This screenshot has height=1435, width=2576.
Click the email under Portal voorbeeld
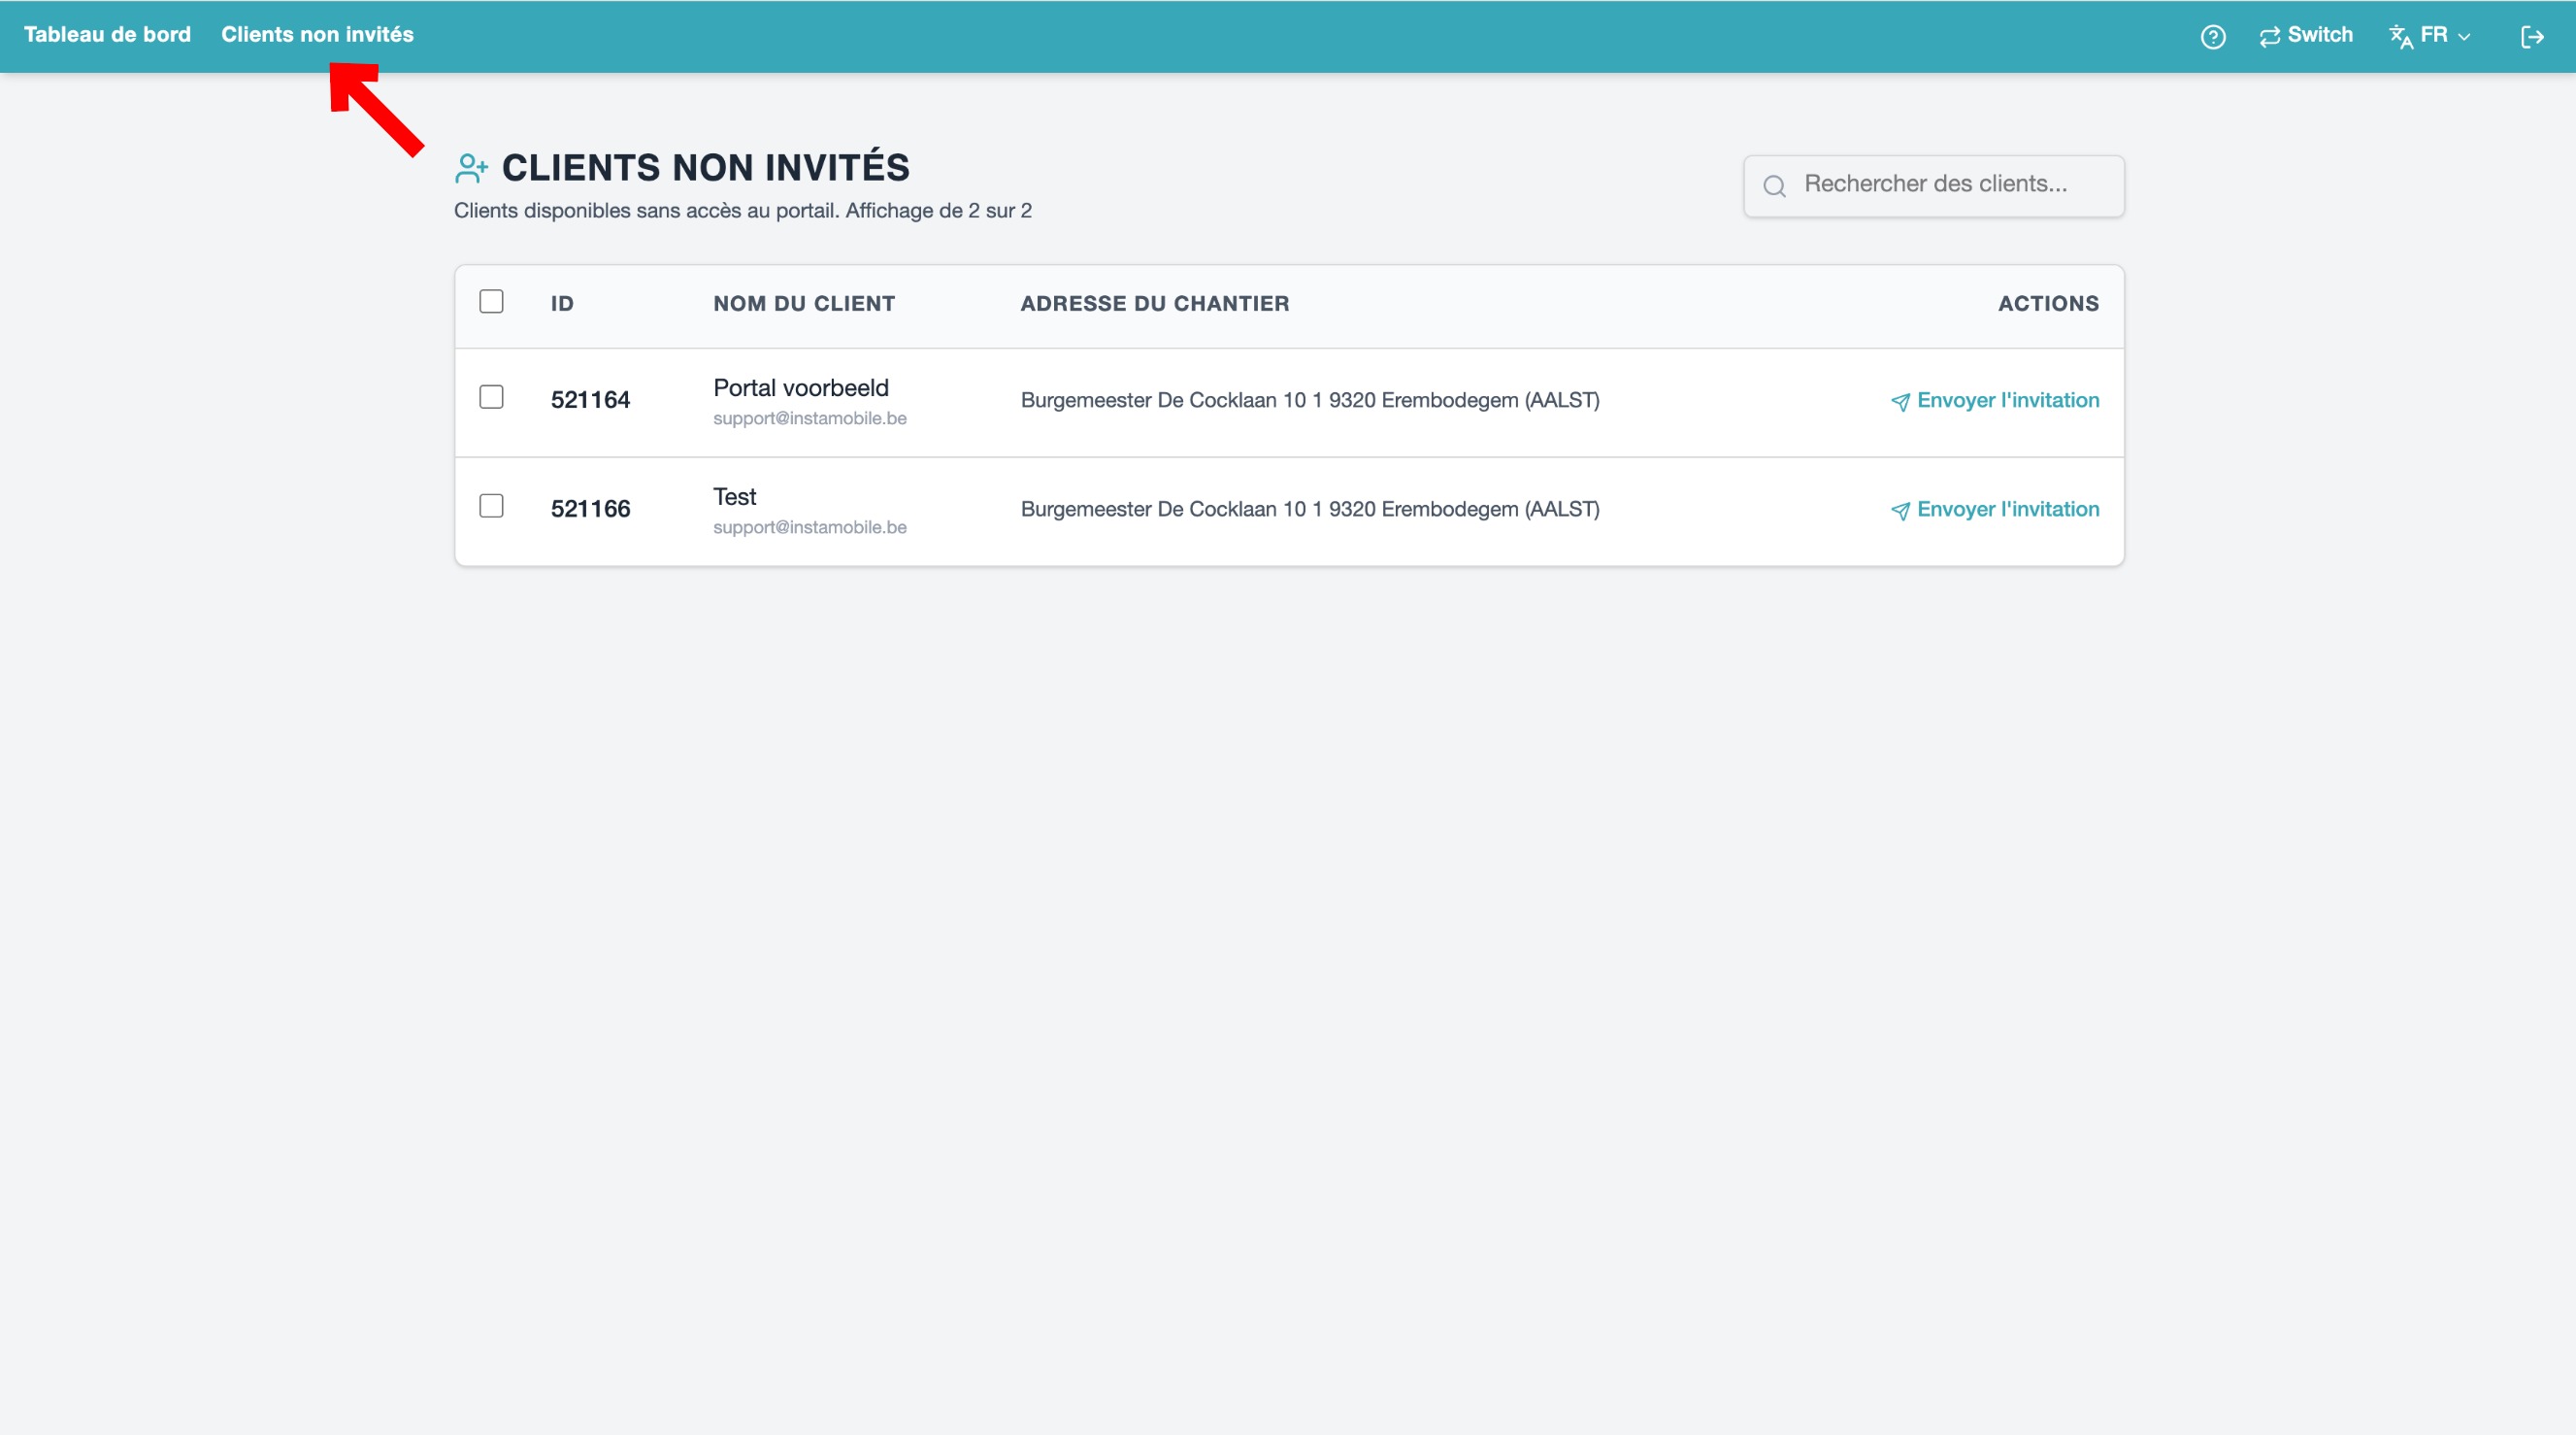(810, 419)
